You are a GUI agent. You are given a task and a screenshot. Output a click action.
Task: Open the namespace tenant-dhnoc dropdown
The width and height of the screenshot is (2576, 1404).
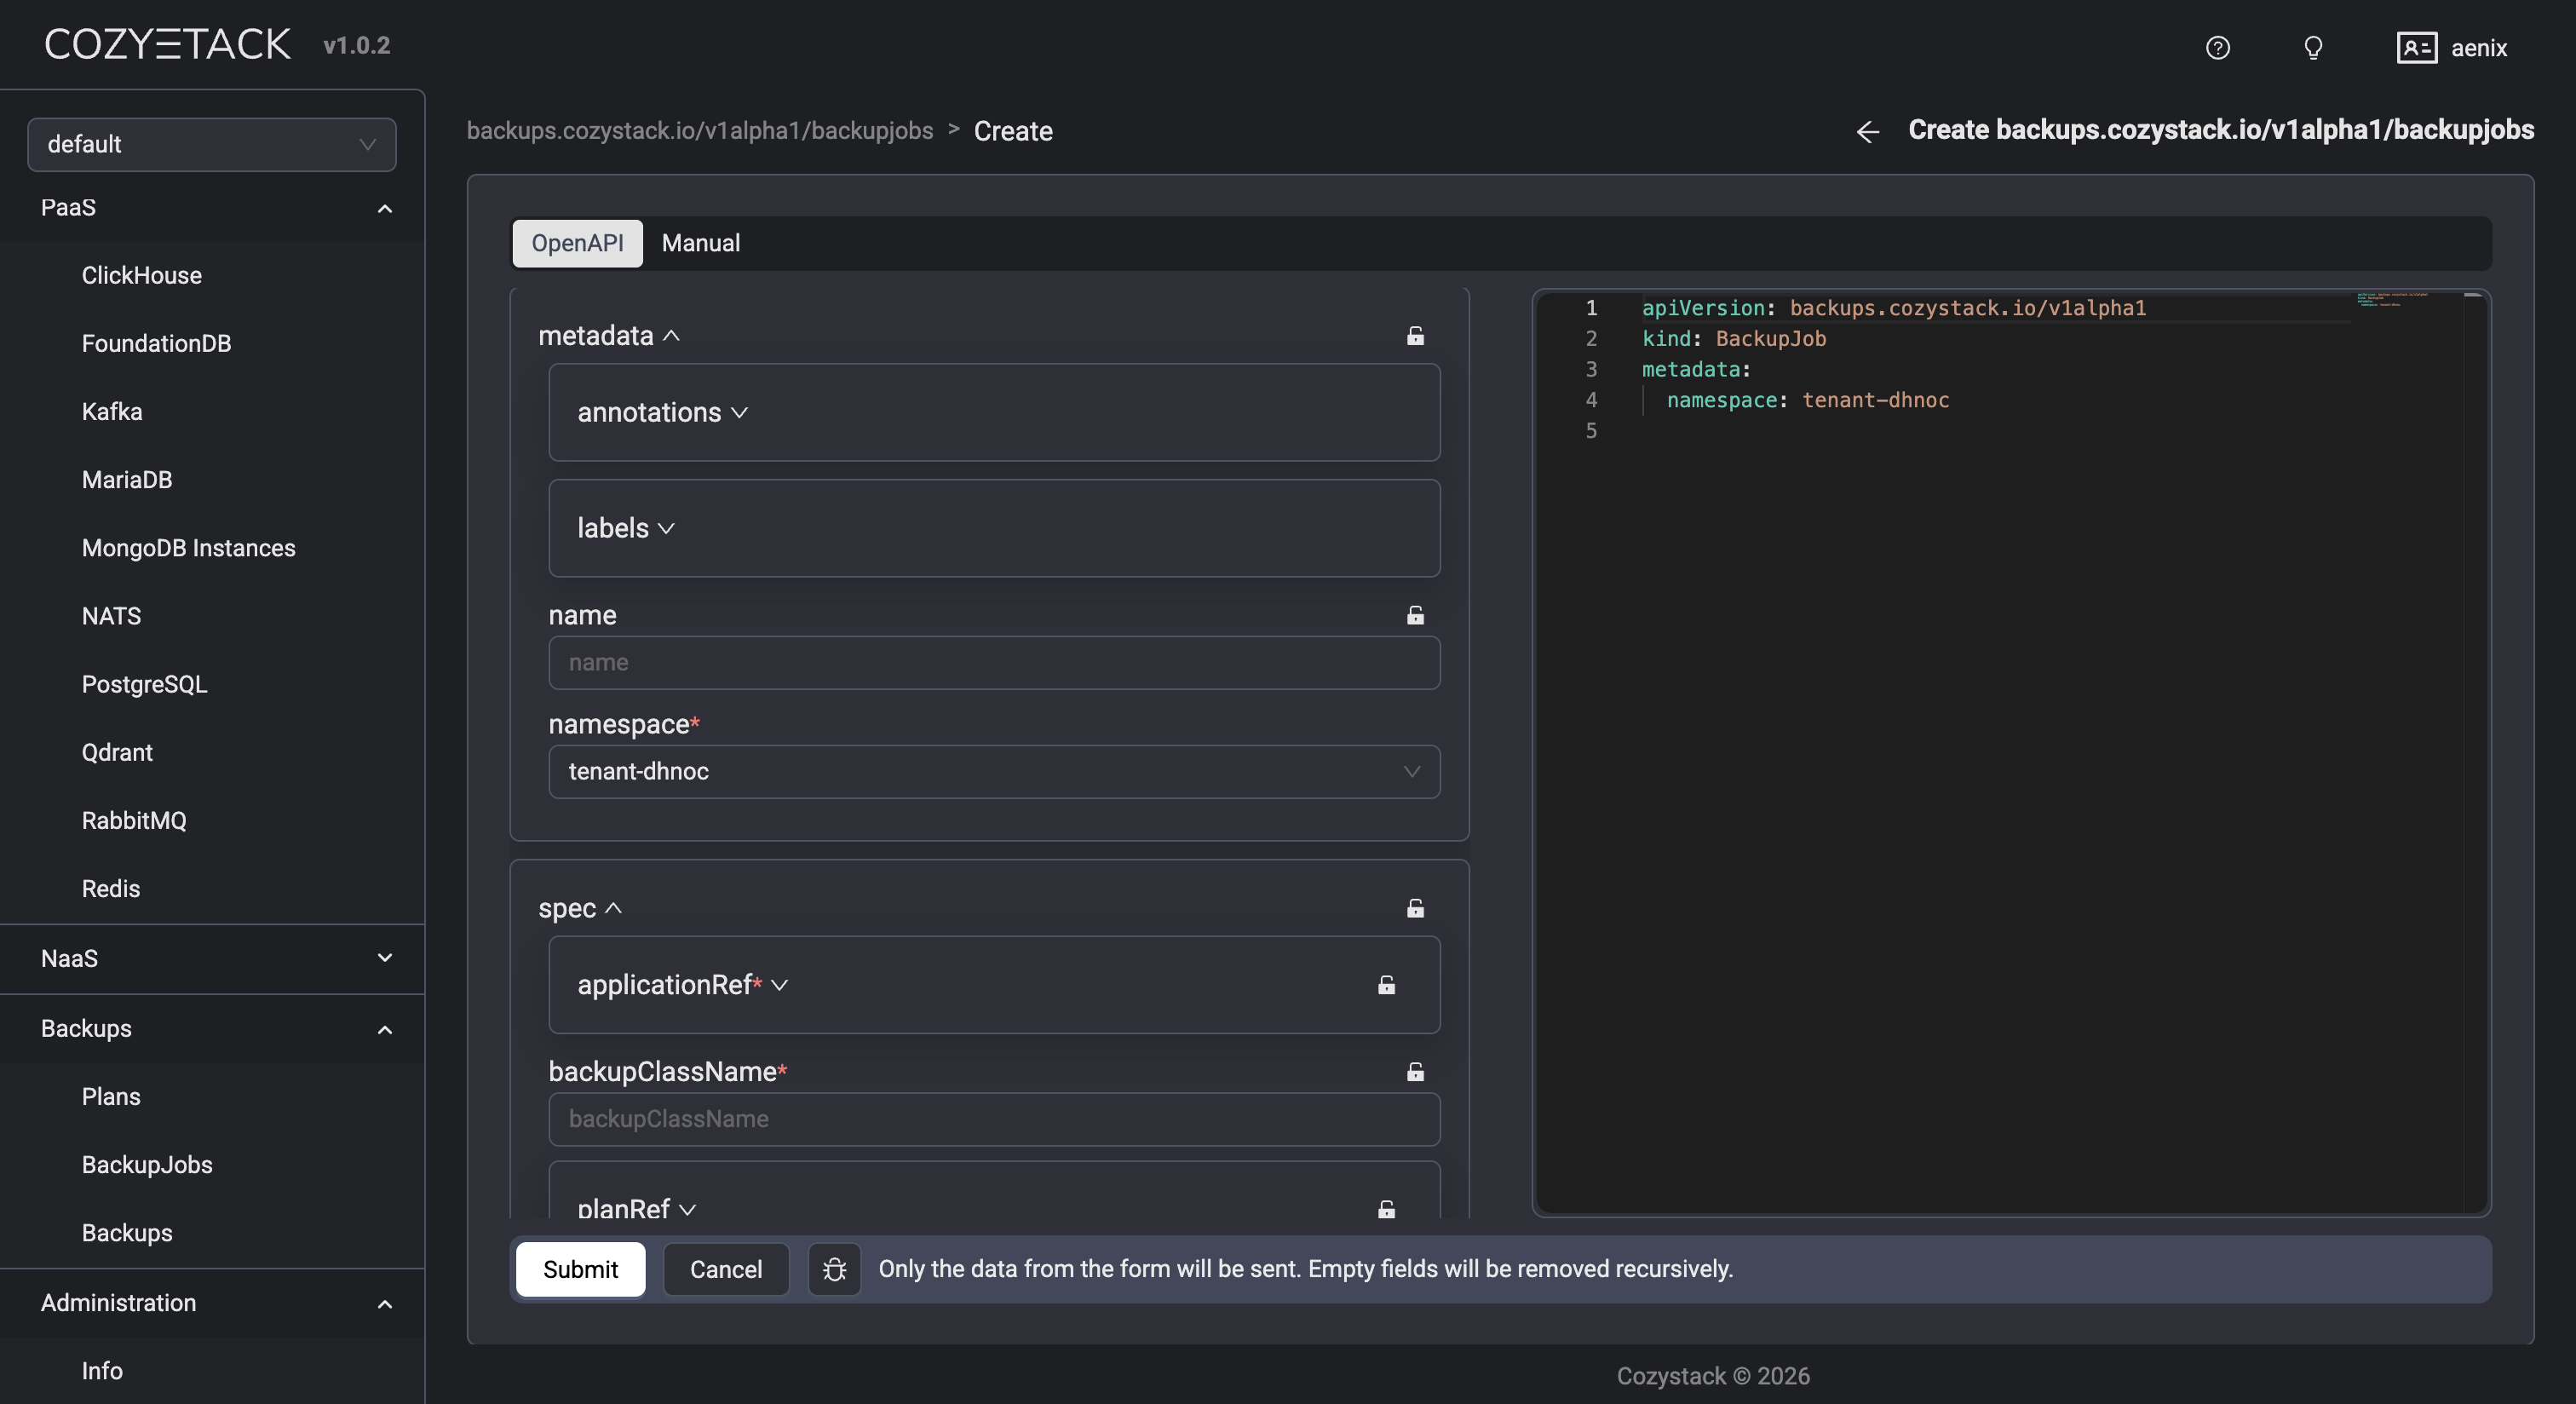pos(993,772)
